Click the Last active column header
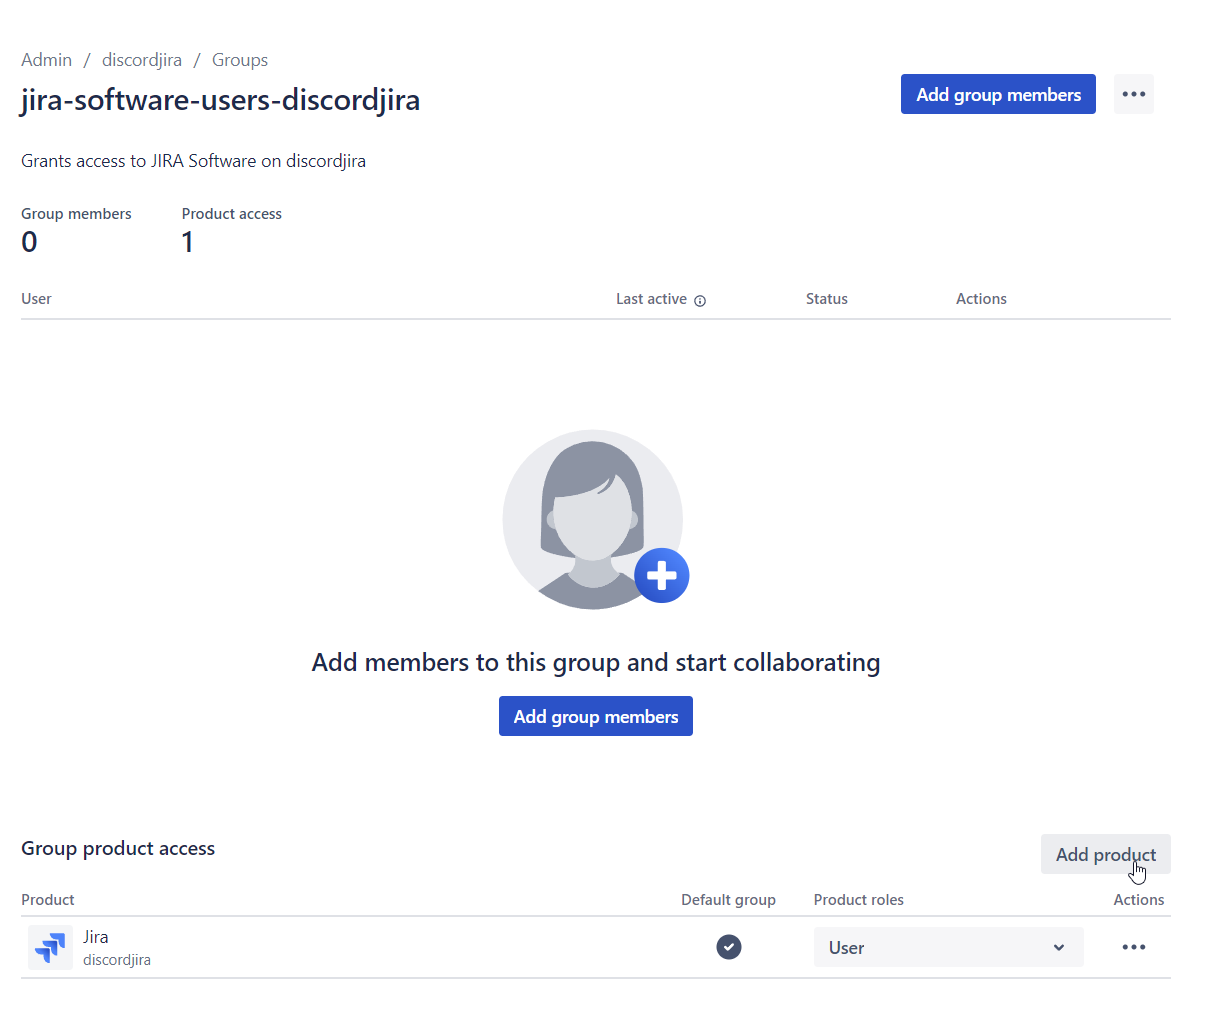This screenshot has width=1208, height=1011. 650,298
